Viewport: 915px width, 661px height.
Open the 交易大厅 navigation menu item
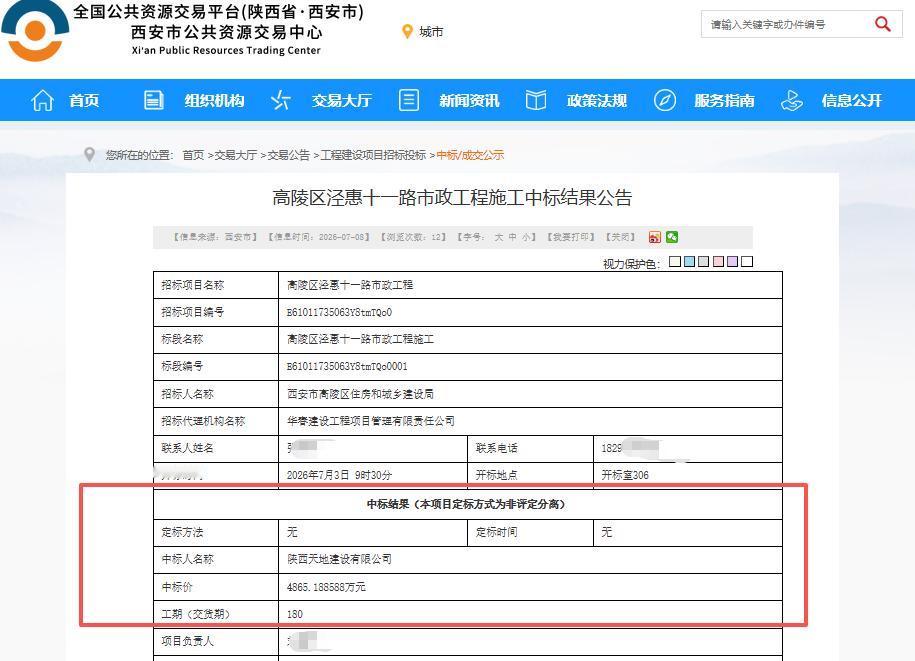pos(341,100)
